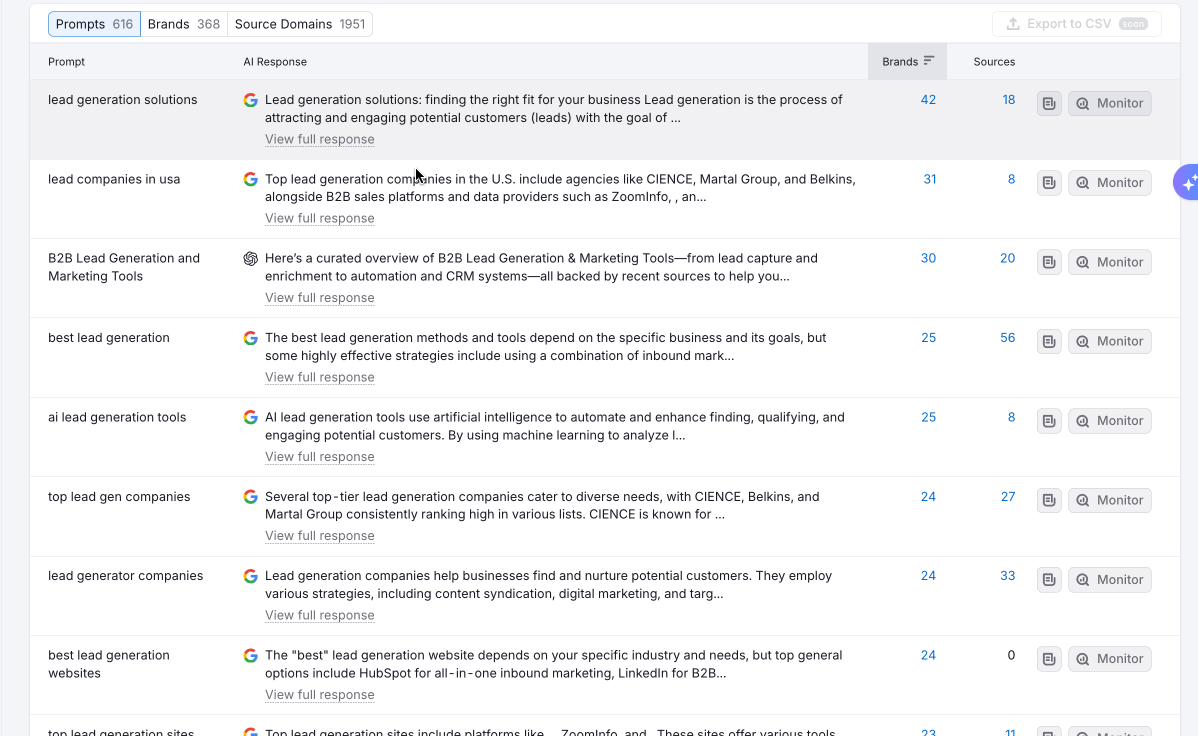
Task: View full response for ai lead generation tools
Action: pyautogui.click(x=320, y=457)
